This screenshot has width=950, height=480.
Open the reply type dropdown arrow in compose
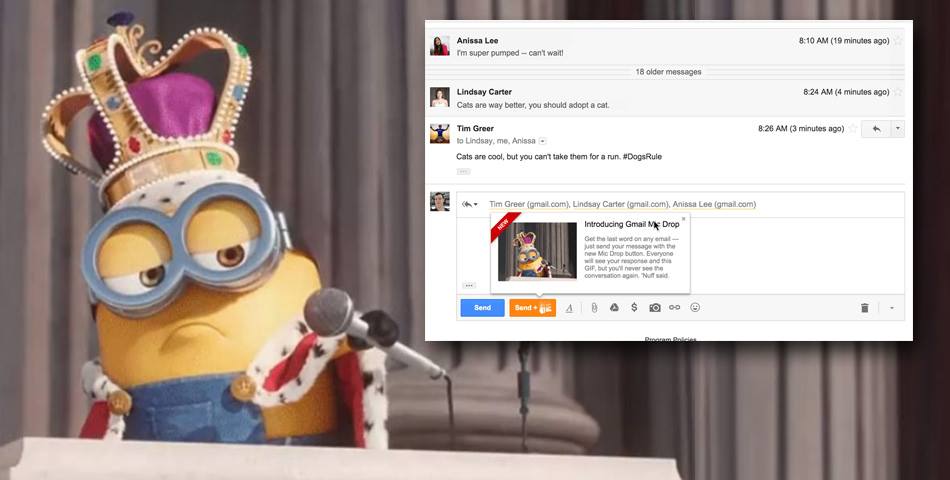(x=470, y=204)
